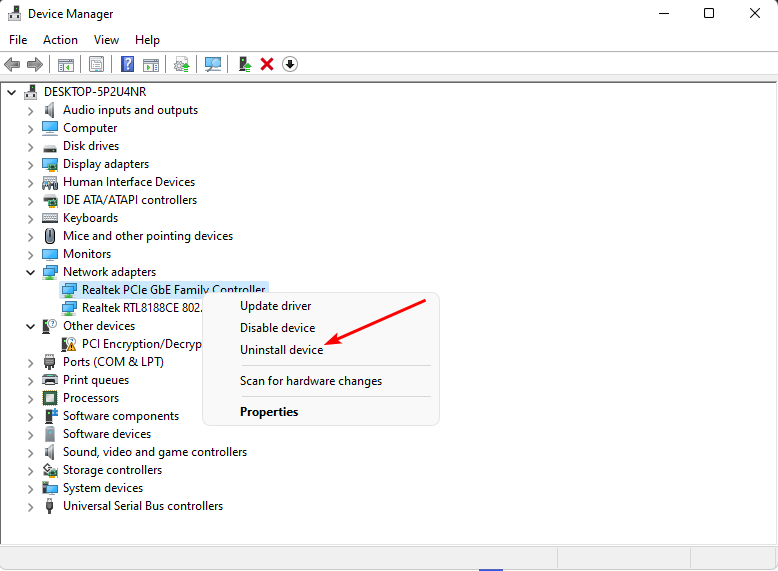Choose Scan for hardware changes in context menu

pyautogui.click(x=311, y=381)
